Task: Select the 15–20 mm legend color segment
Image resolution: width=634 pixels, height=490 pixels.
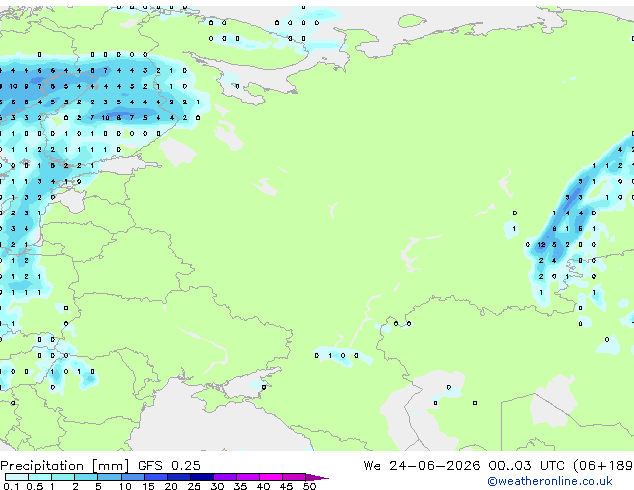Action: [156, 477]
